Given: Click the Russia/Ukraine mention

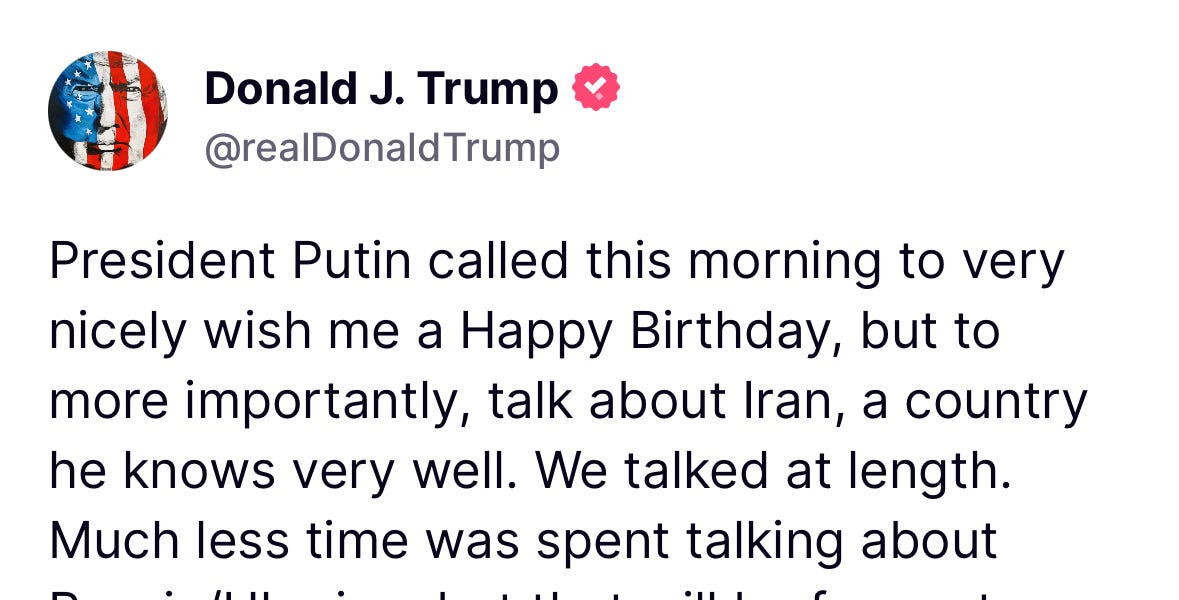Looking at the screenshot, I should (190, 590).
